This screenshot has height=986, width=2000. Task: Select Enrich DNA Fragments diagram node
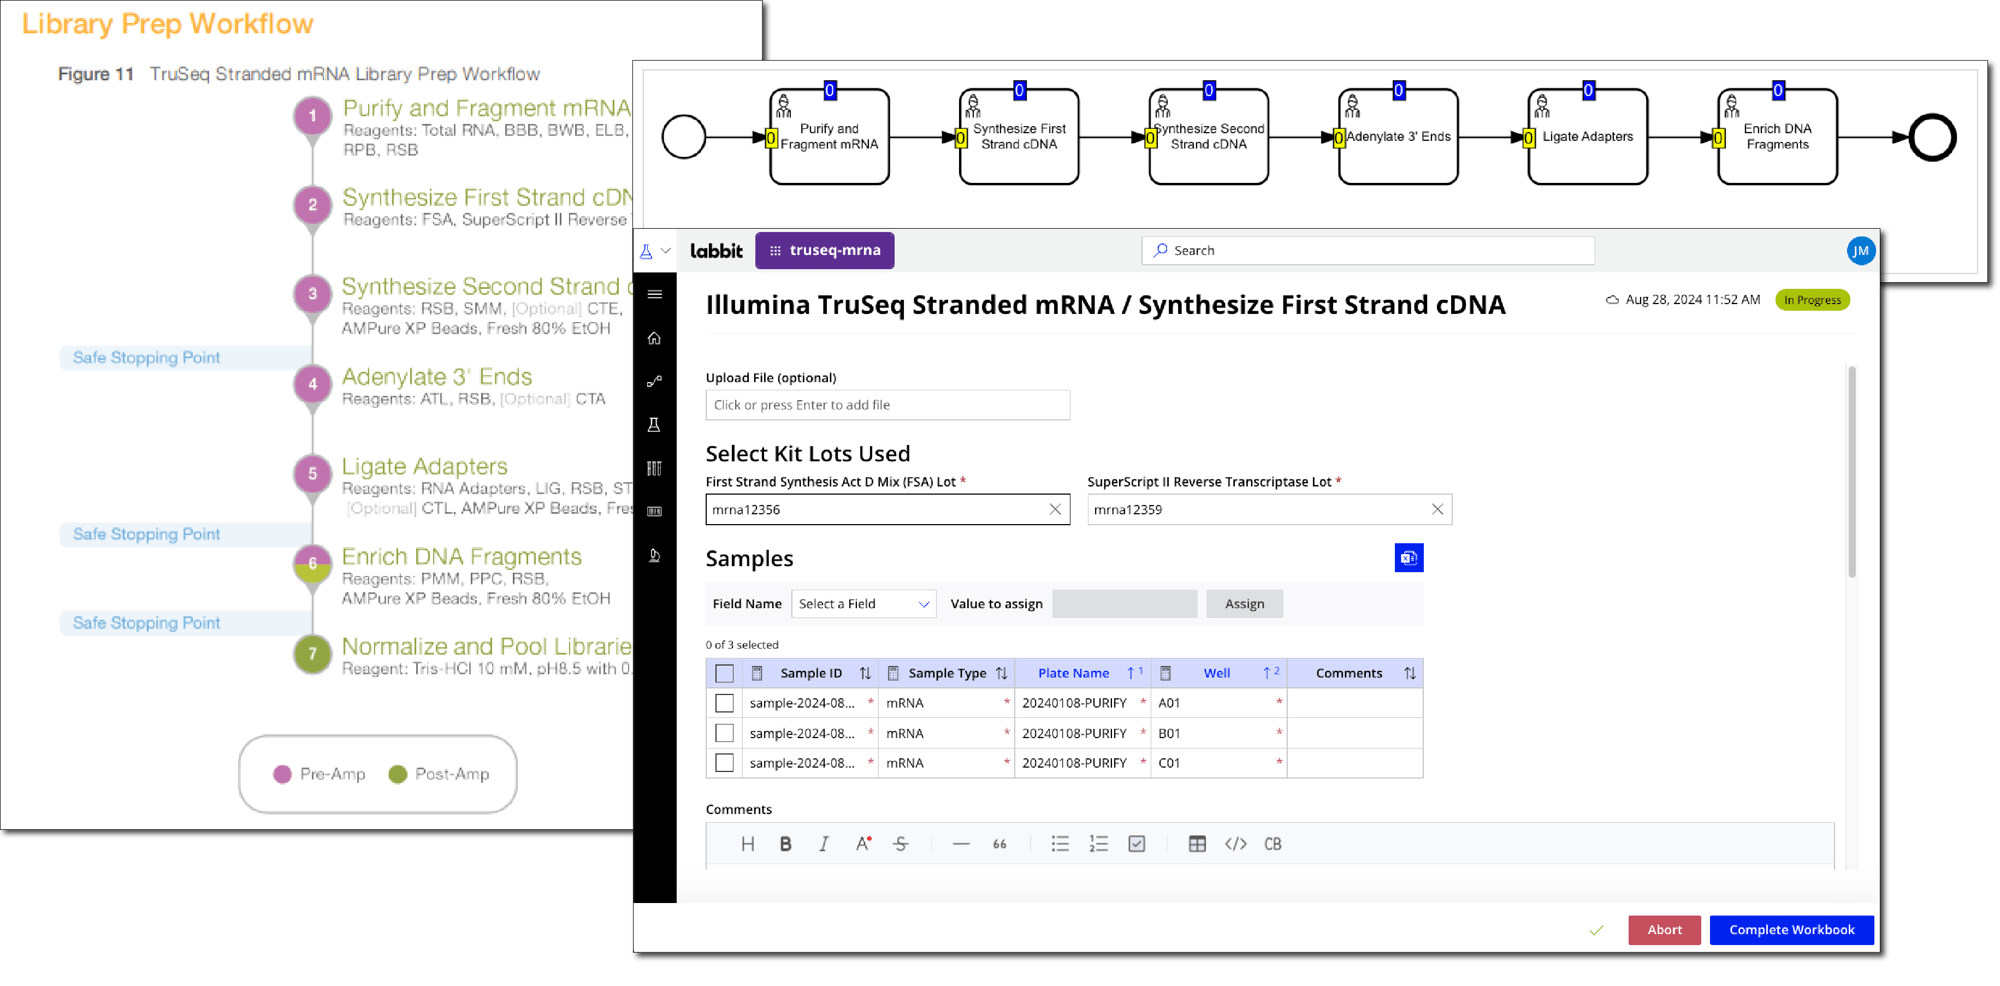tap(1778, 137)
